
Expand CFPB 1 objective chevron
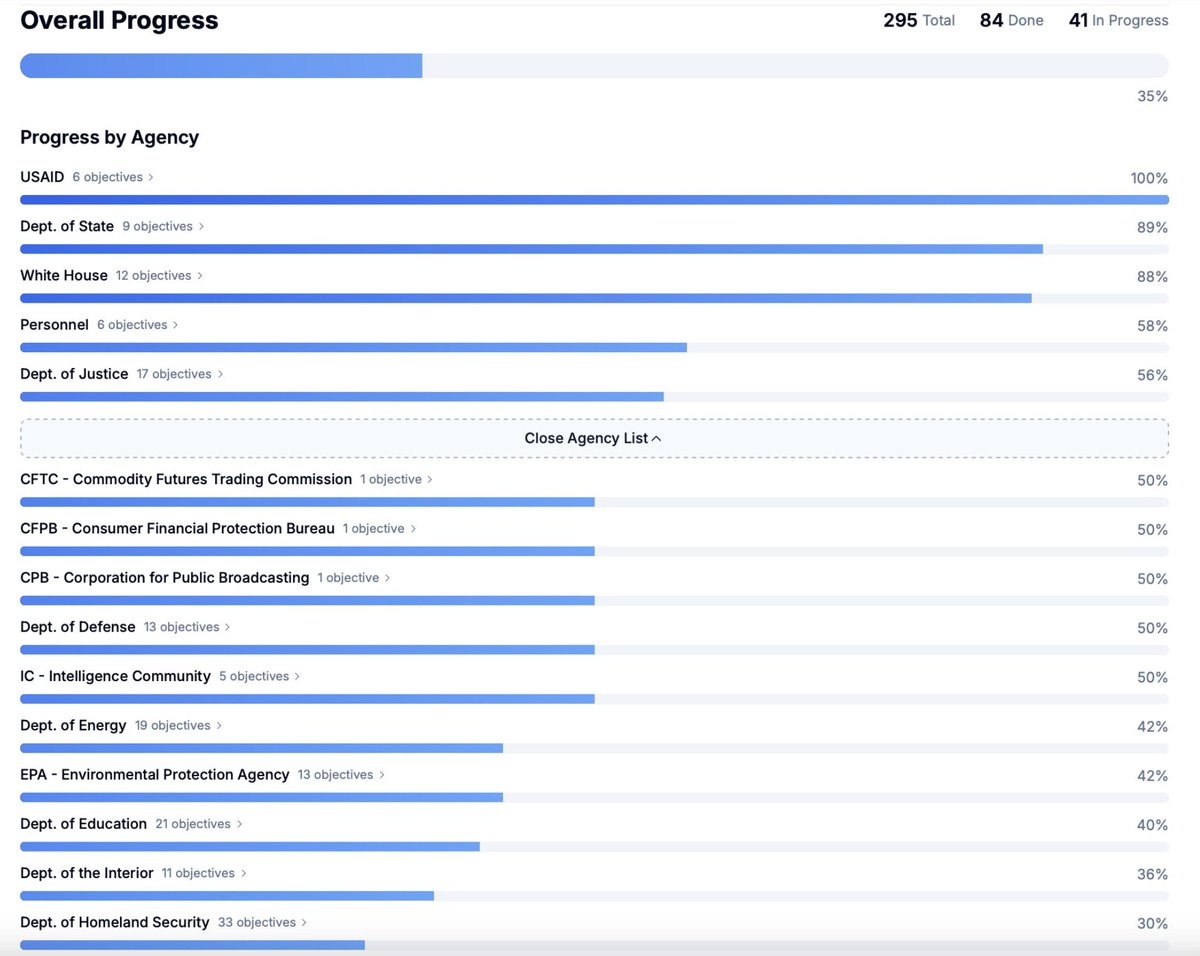point(413,528)
